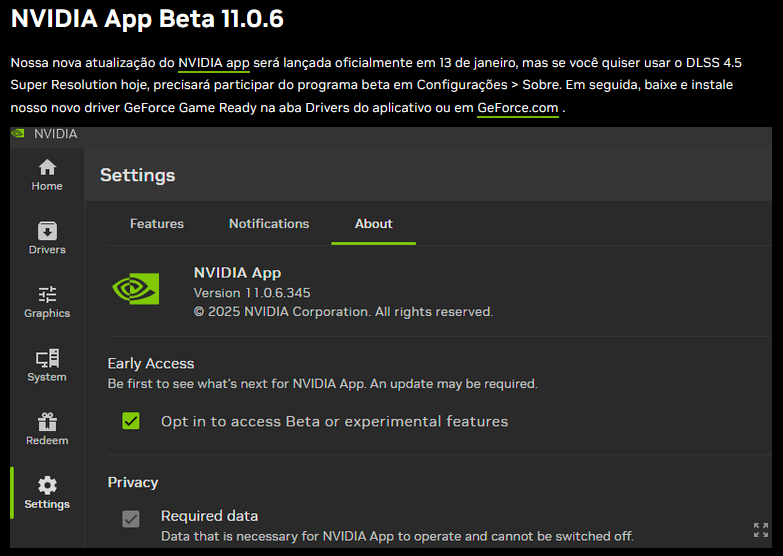Click the Early Access heading
The width and height of the screenshot is (783, 556).
point(151,364)
